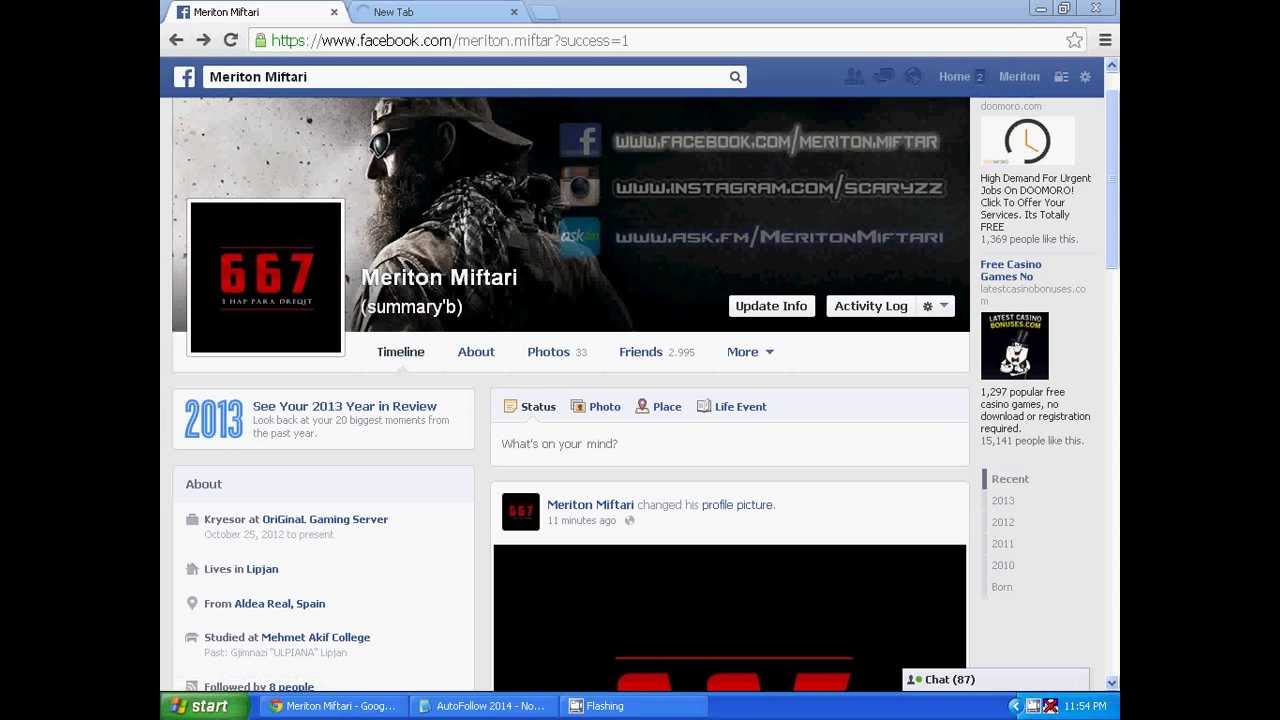The image size is (1280, 720).
Task: Open the Lipjan location link
Action: (262, 569)
